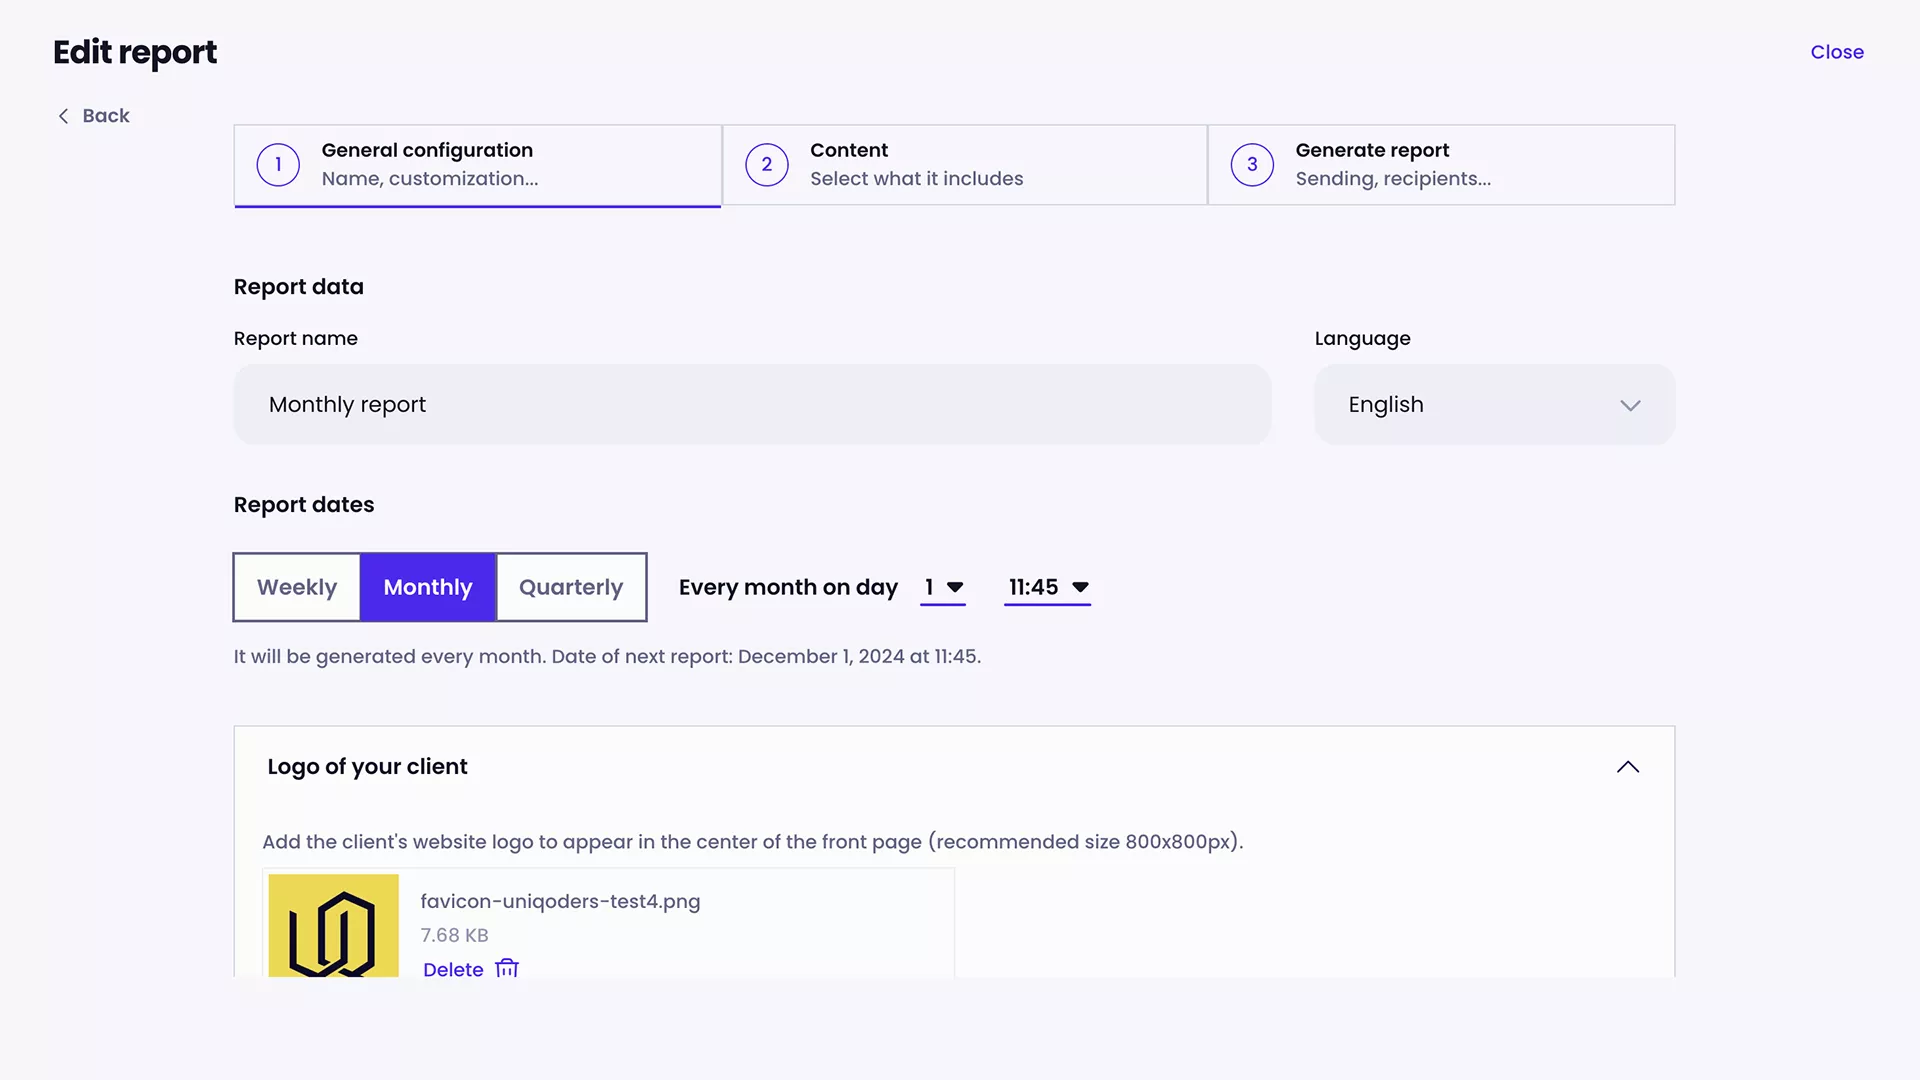This screenshot has width=1920, height=1080.
Task: Click step 2 circle number icon
Action: pos(767,165)
